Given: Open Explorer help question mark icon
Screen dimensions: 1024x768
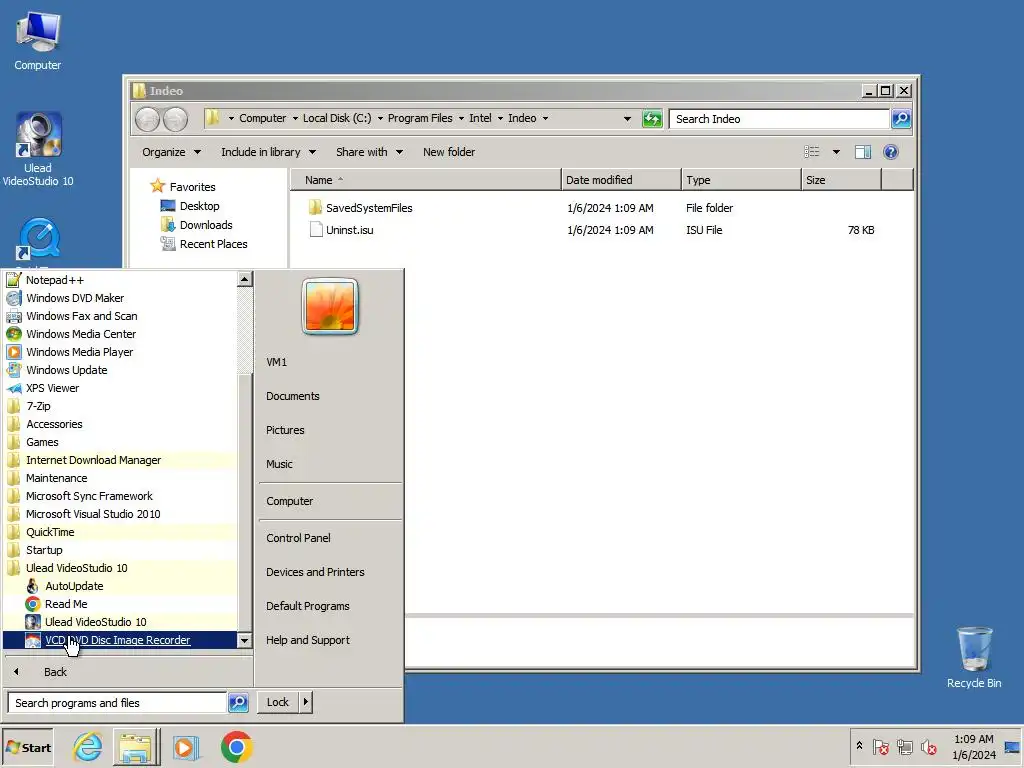Looking at the screenshot, I should pos(890,152).
